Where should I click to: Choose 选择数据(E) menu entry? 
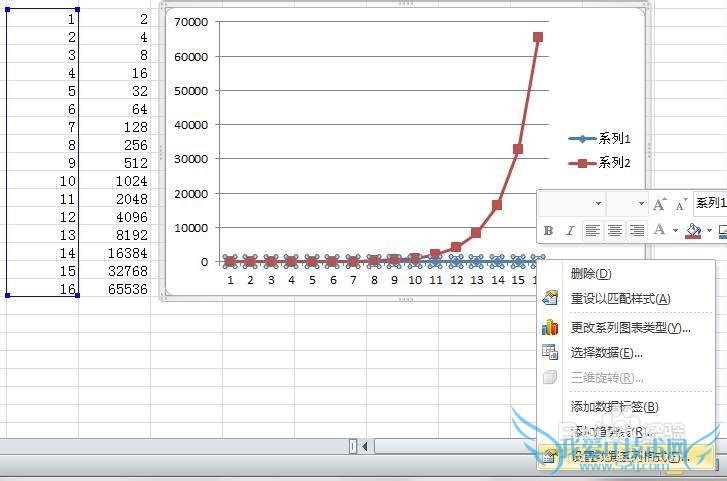pos(625,353)
